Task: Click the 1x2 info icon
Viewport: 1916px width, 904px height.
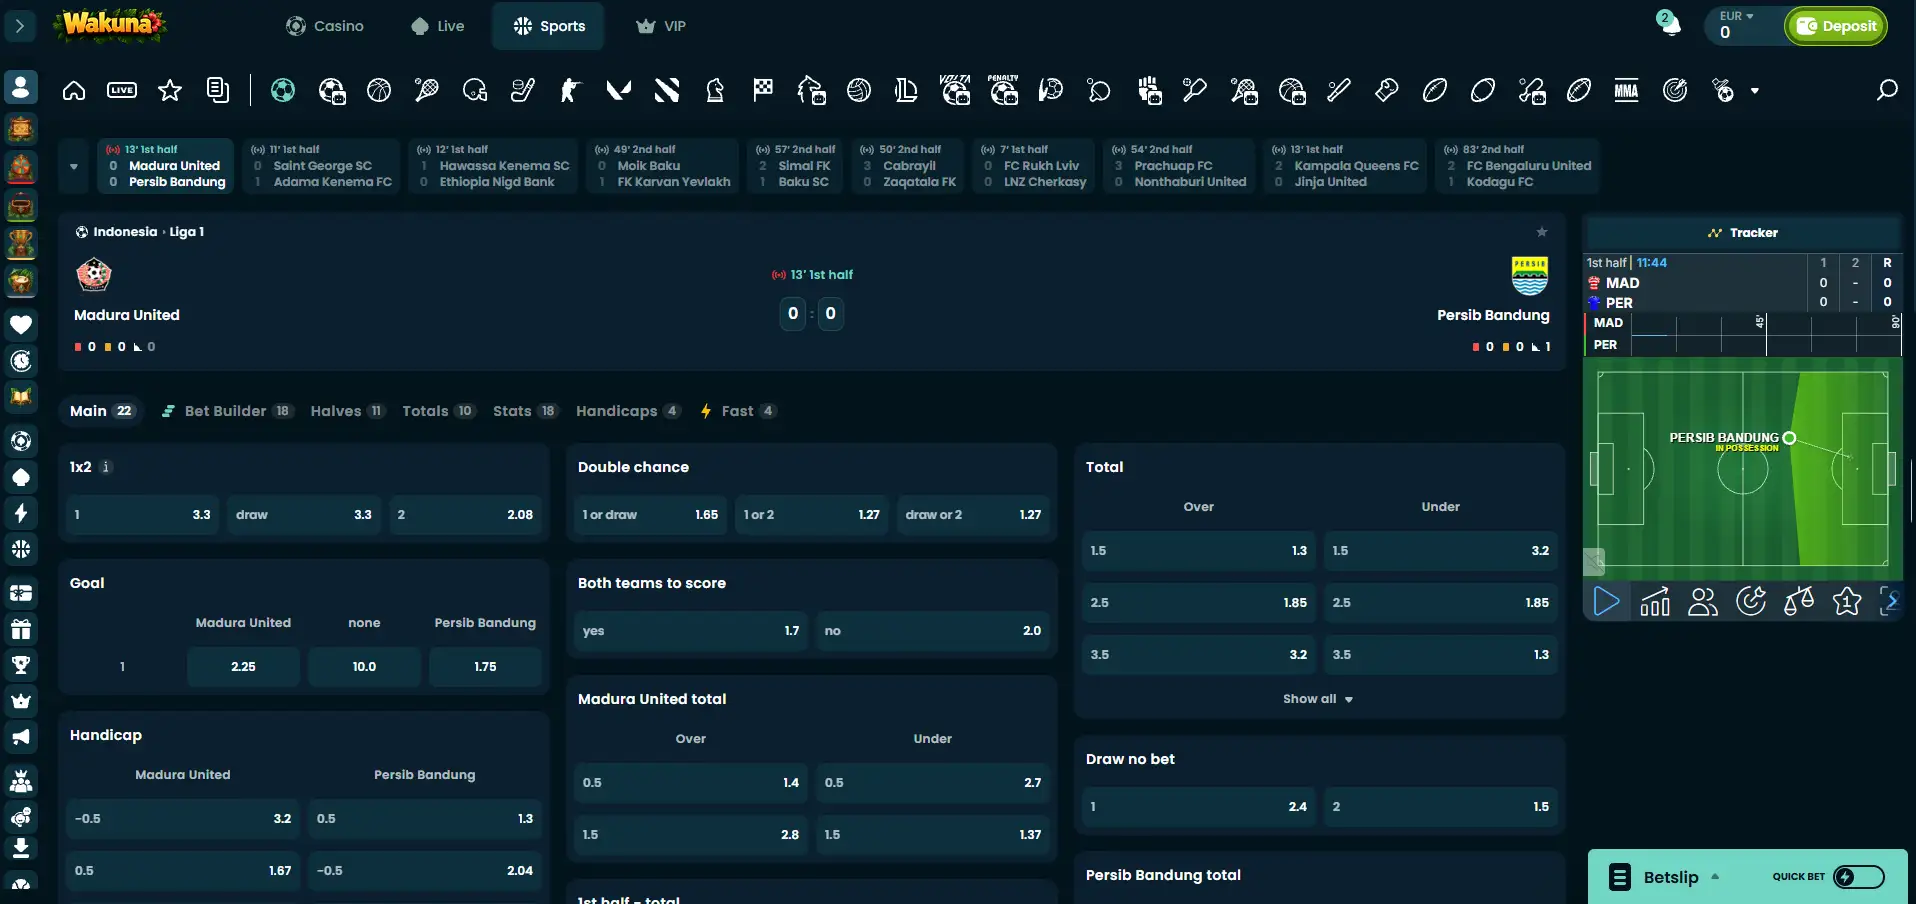Action: (106, 467)
